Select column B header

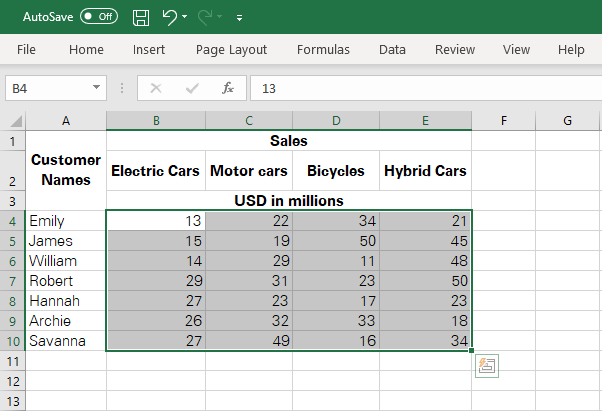156,121
